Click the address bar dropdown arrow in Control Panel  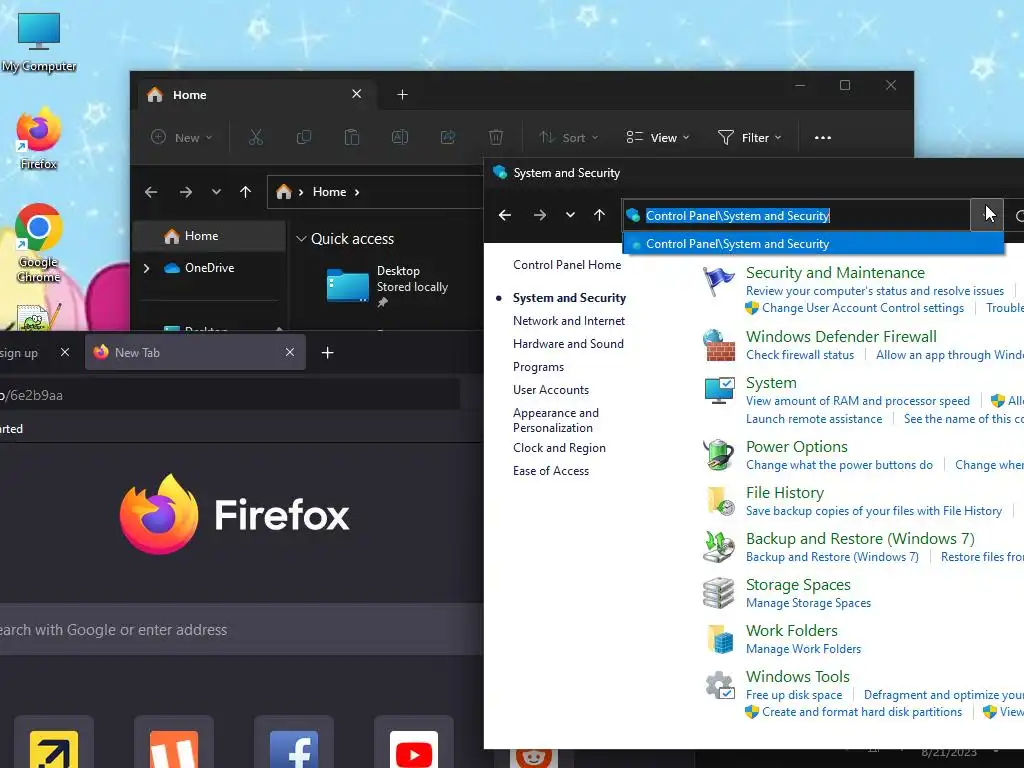(987, 215)
